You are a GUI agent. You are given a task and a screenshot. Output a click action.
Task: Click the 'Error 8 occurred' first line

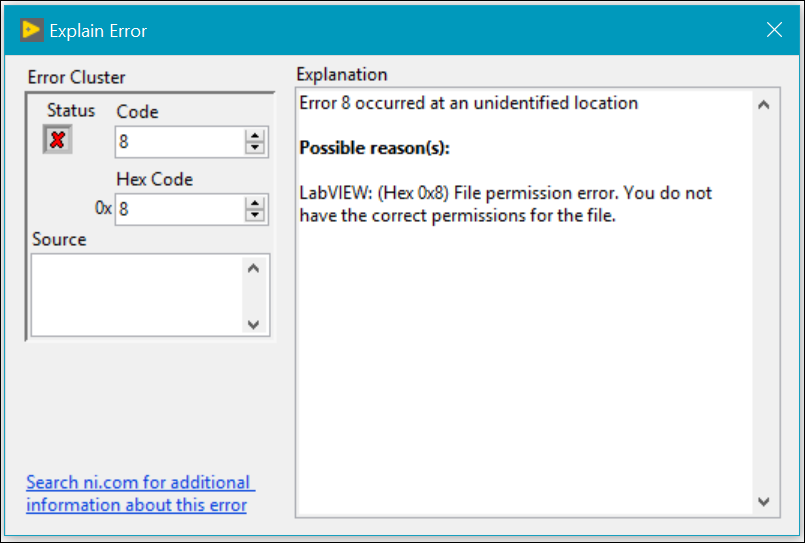point(468,103)
